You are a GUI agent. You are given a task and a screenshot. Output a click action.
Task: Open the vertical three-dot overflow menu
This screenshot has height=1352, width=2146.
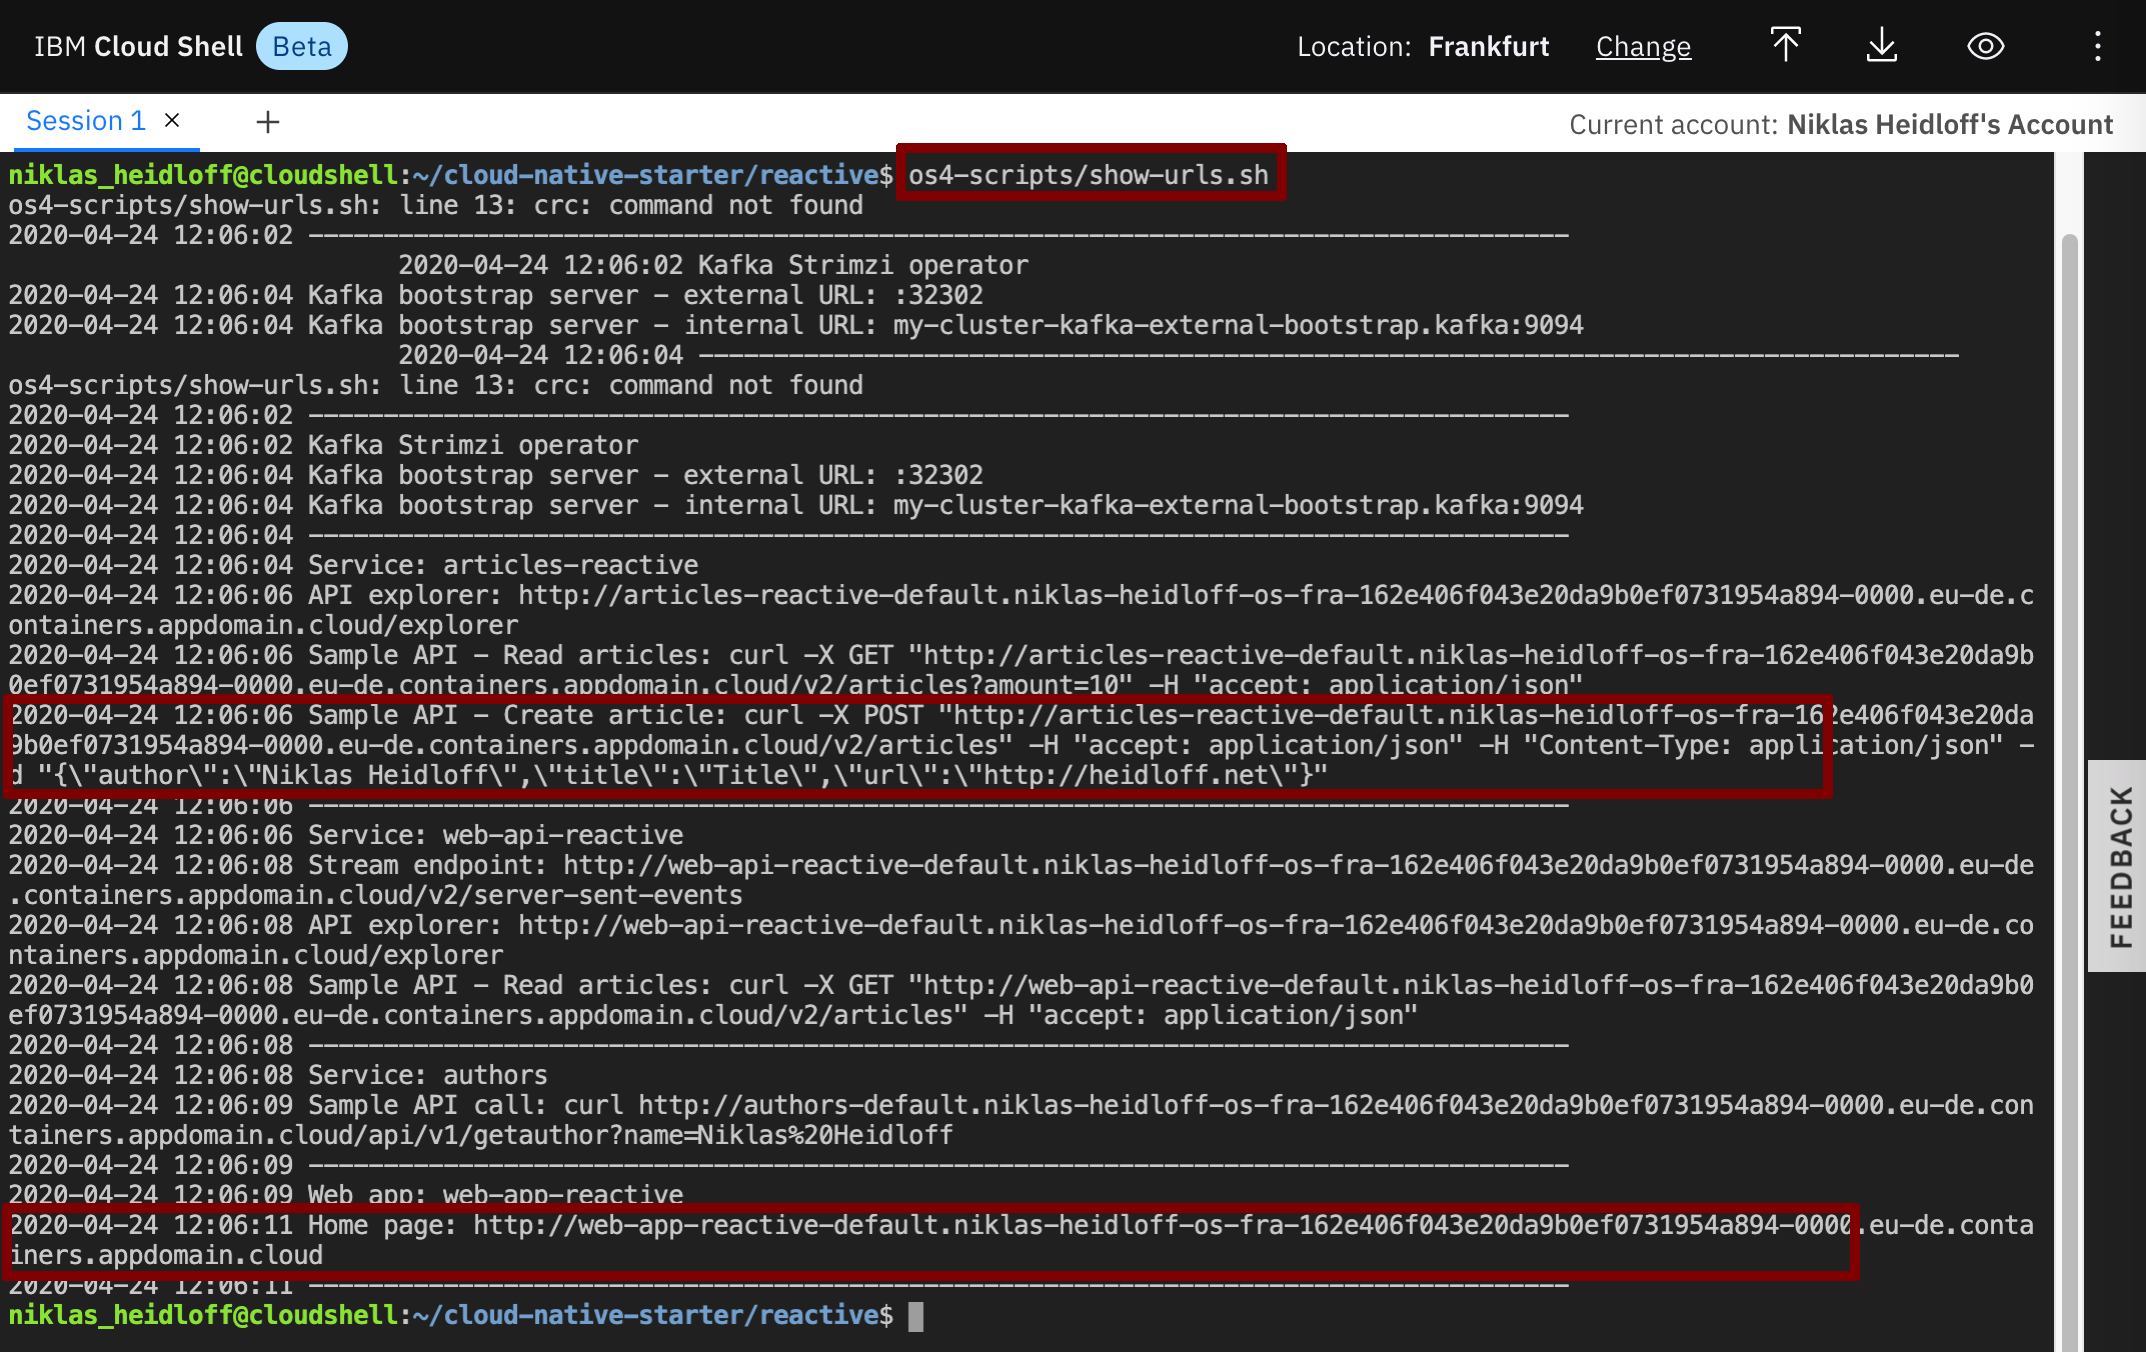[x=2097, y=46]
